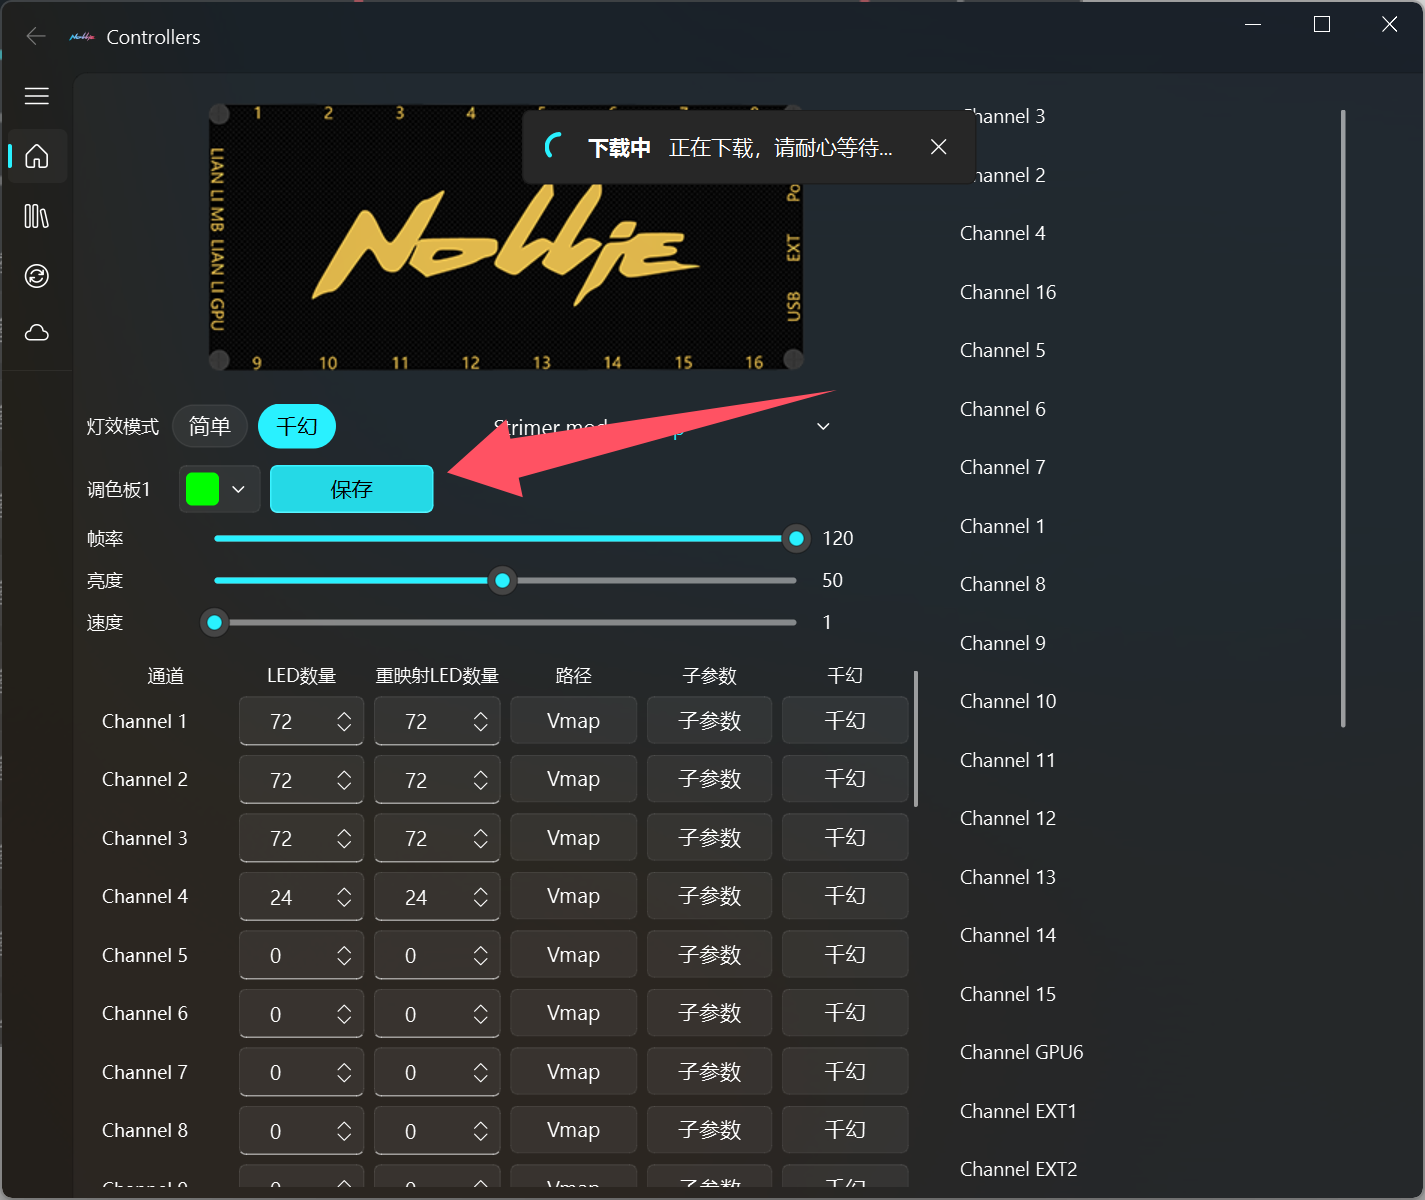
Task: Click the 速度 speed slider handle
Action: click(x=214, y=623)
